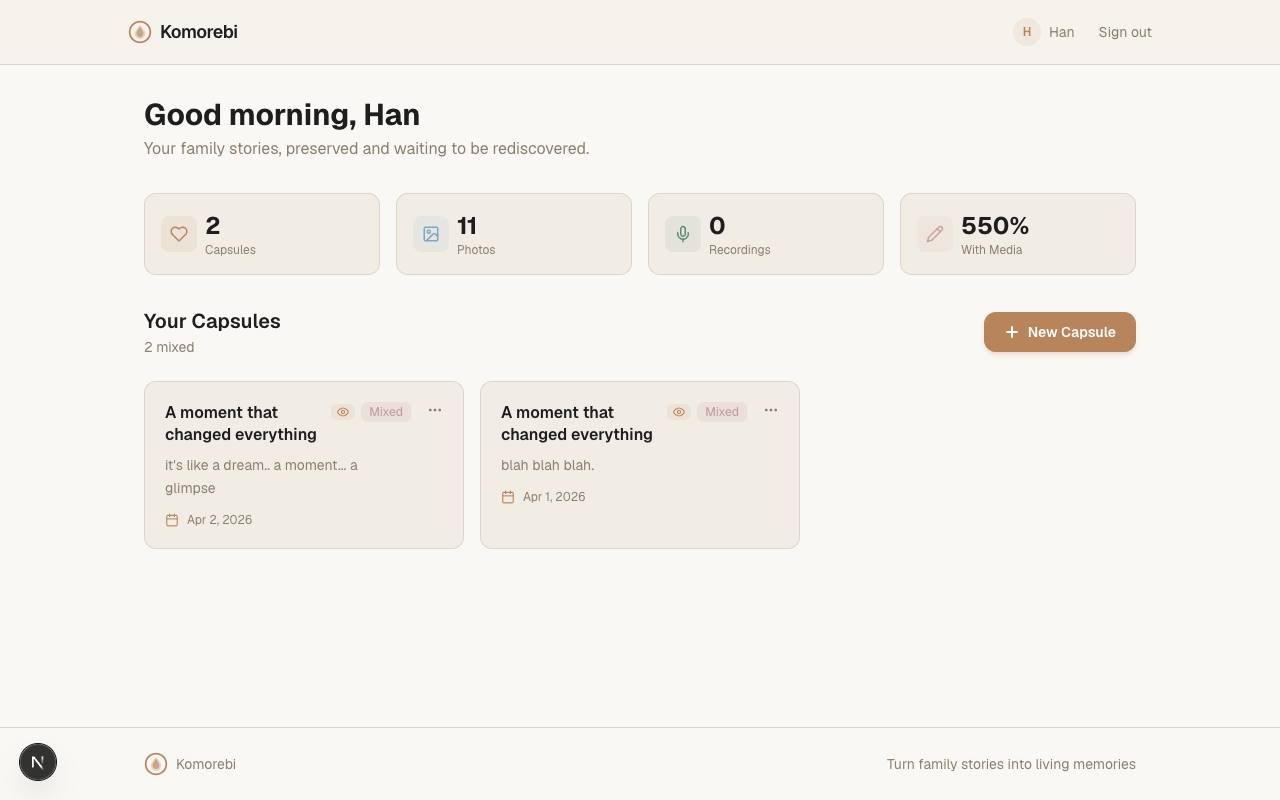Viewport: 1280px width, 800px height.
Task: Click the 'it's like a dream' description
Action: pyautogui.click(x=261, y=477)
